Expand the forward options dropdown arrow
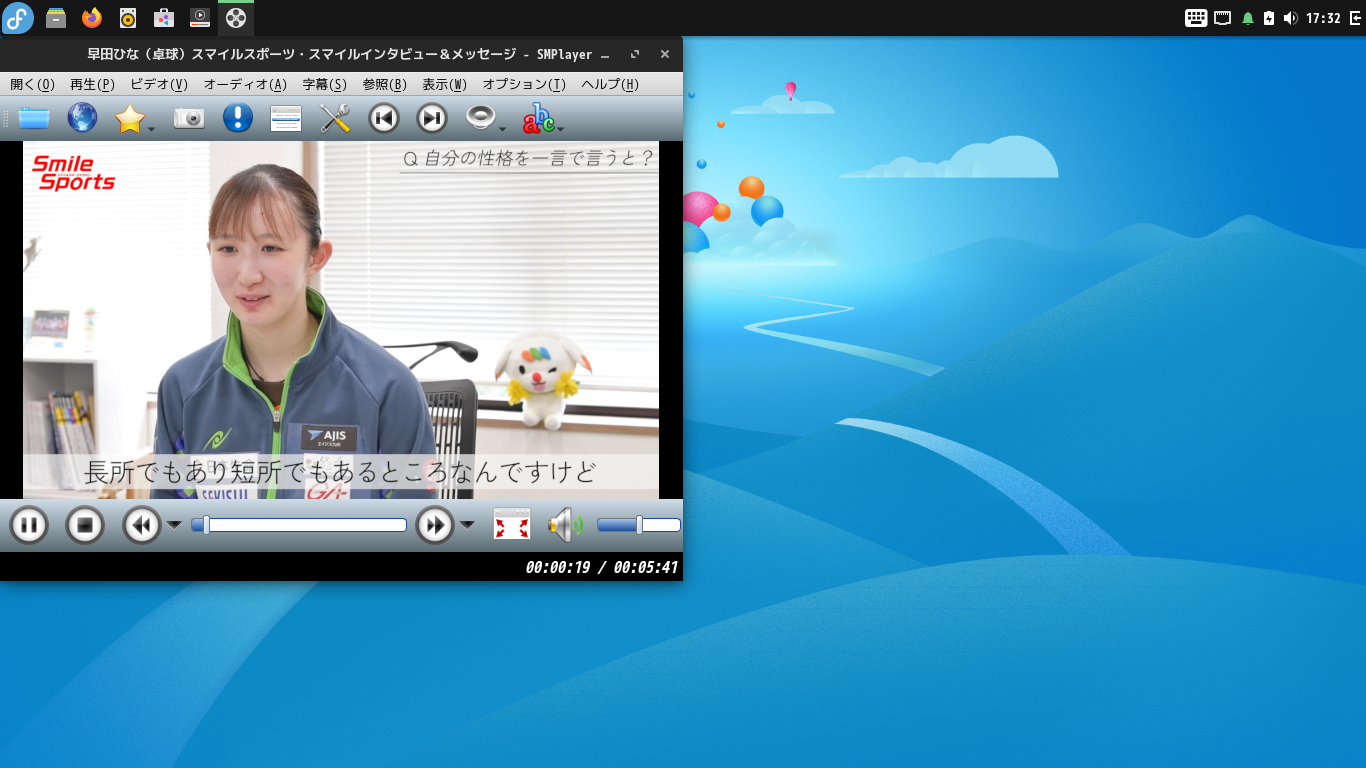This screenshot has height=768, width=1366. pos(467,525)
